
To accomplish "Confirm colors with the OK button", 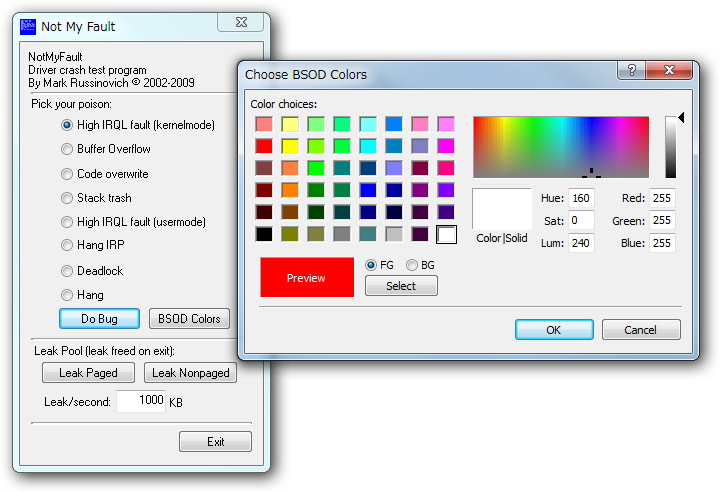I will tap(554, 330).
